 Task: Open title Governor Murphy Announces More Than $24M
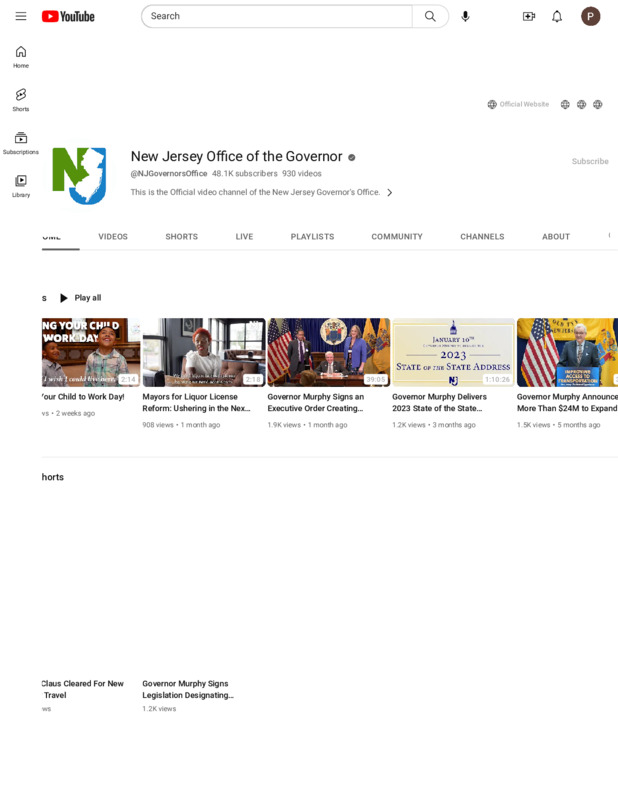tap(567, 403)
